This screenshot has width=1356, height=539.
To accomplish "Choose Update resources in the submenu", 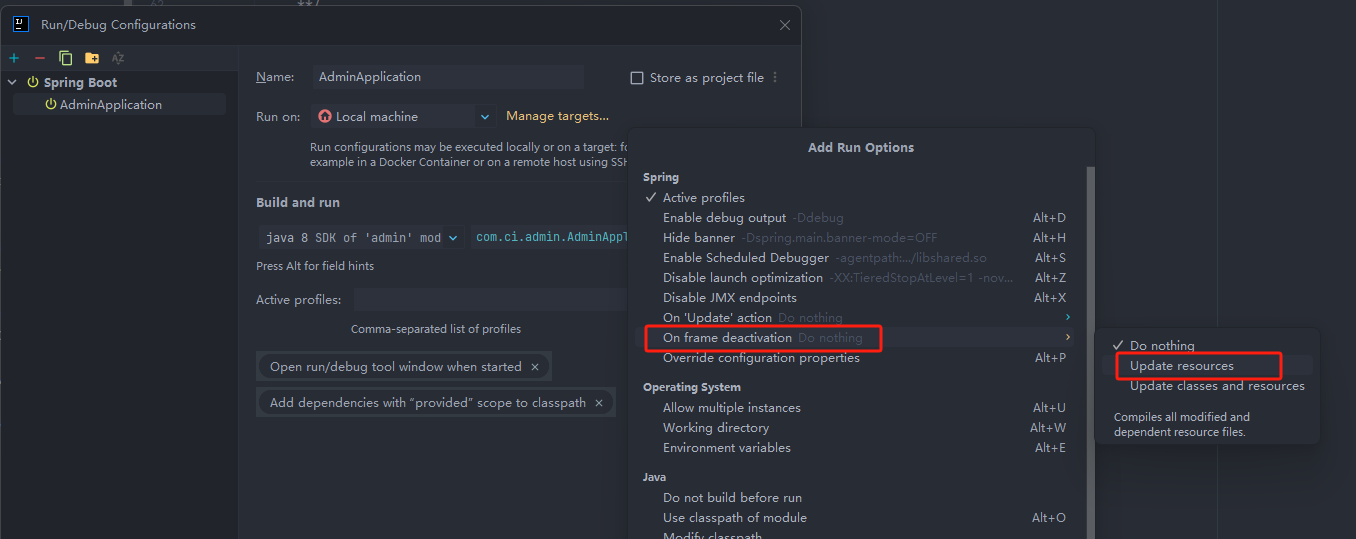I will tap(1181, 366).
